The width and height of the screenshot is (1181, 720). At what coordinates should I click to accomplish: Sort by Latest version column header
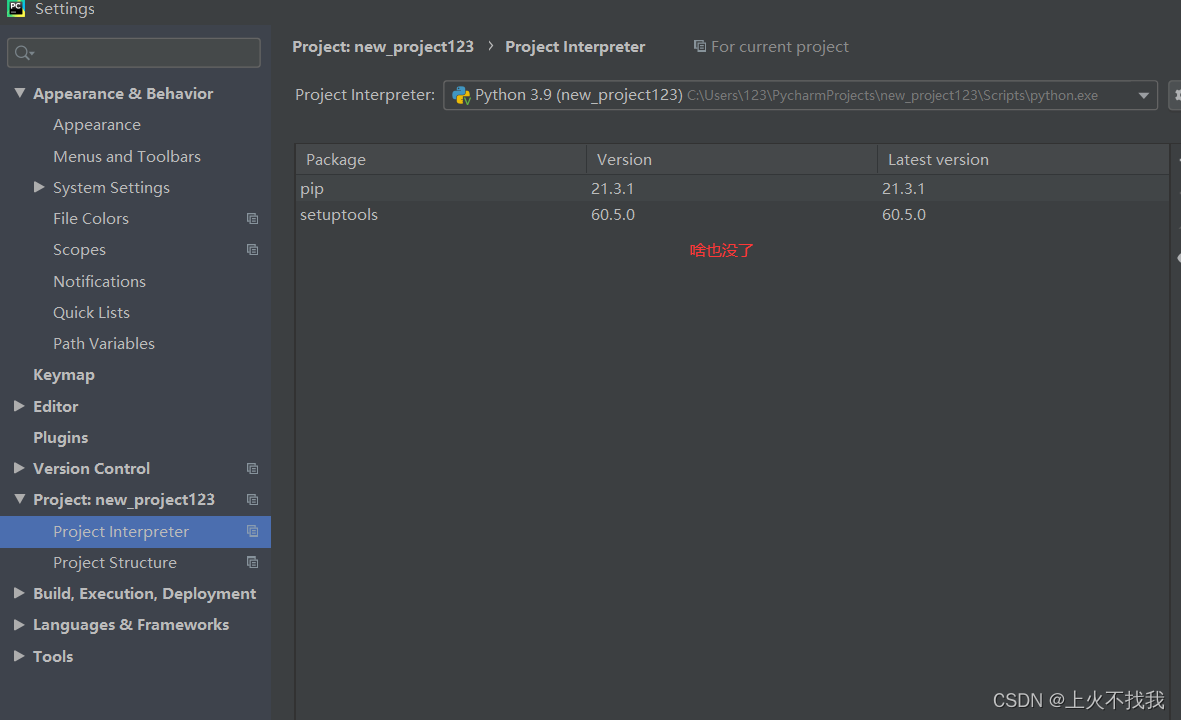coord(1023,160)
